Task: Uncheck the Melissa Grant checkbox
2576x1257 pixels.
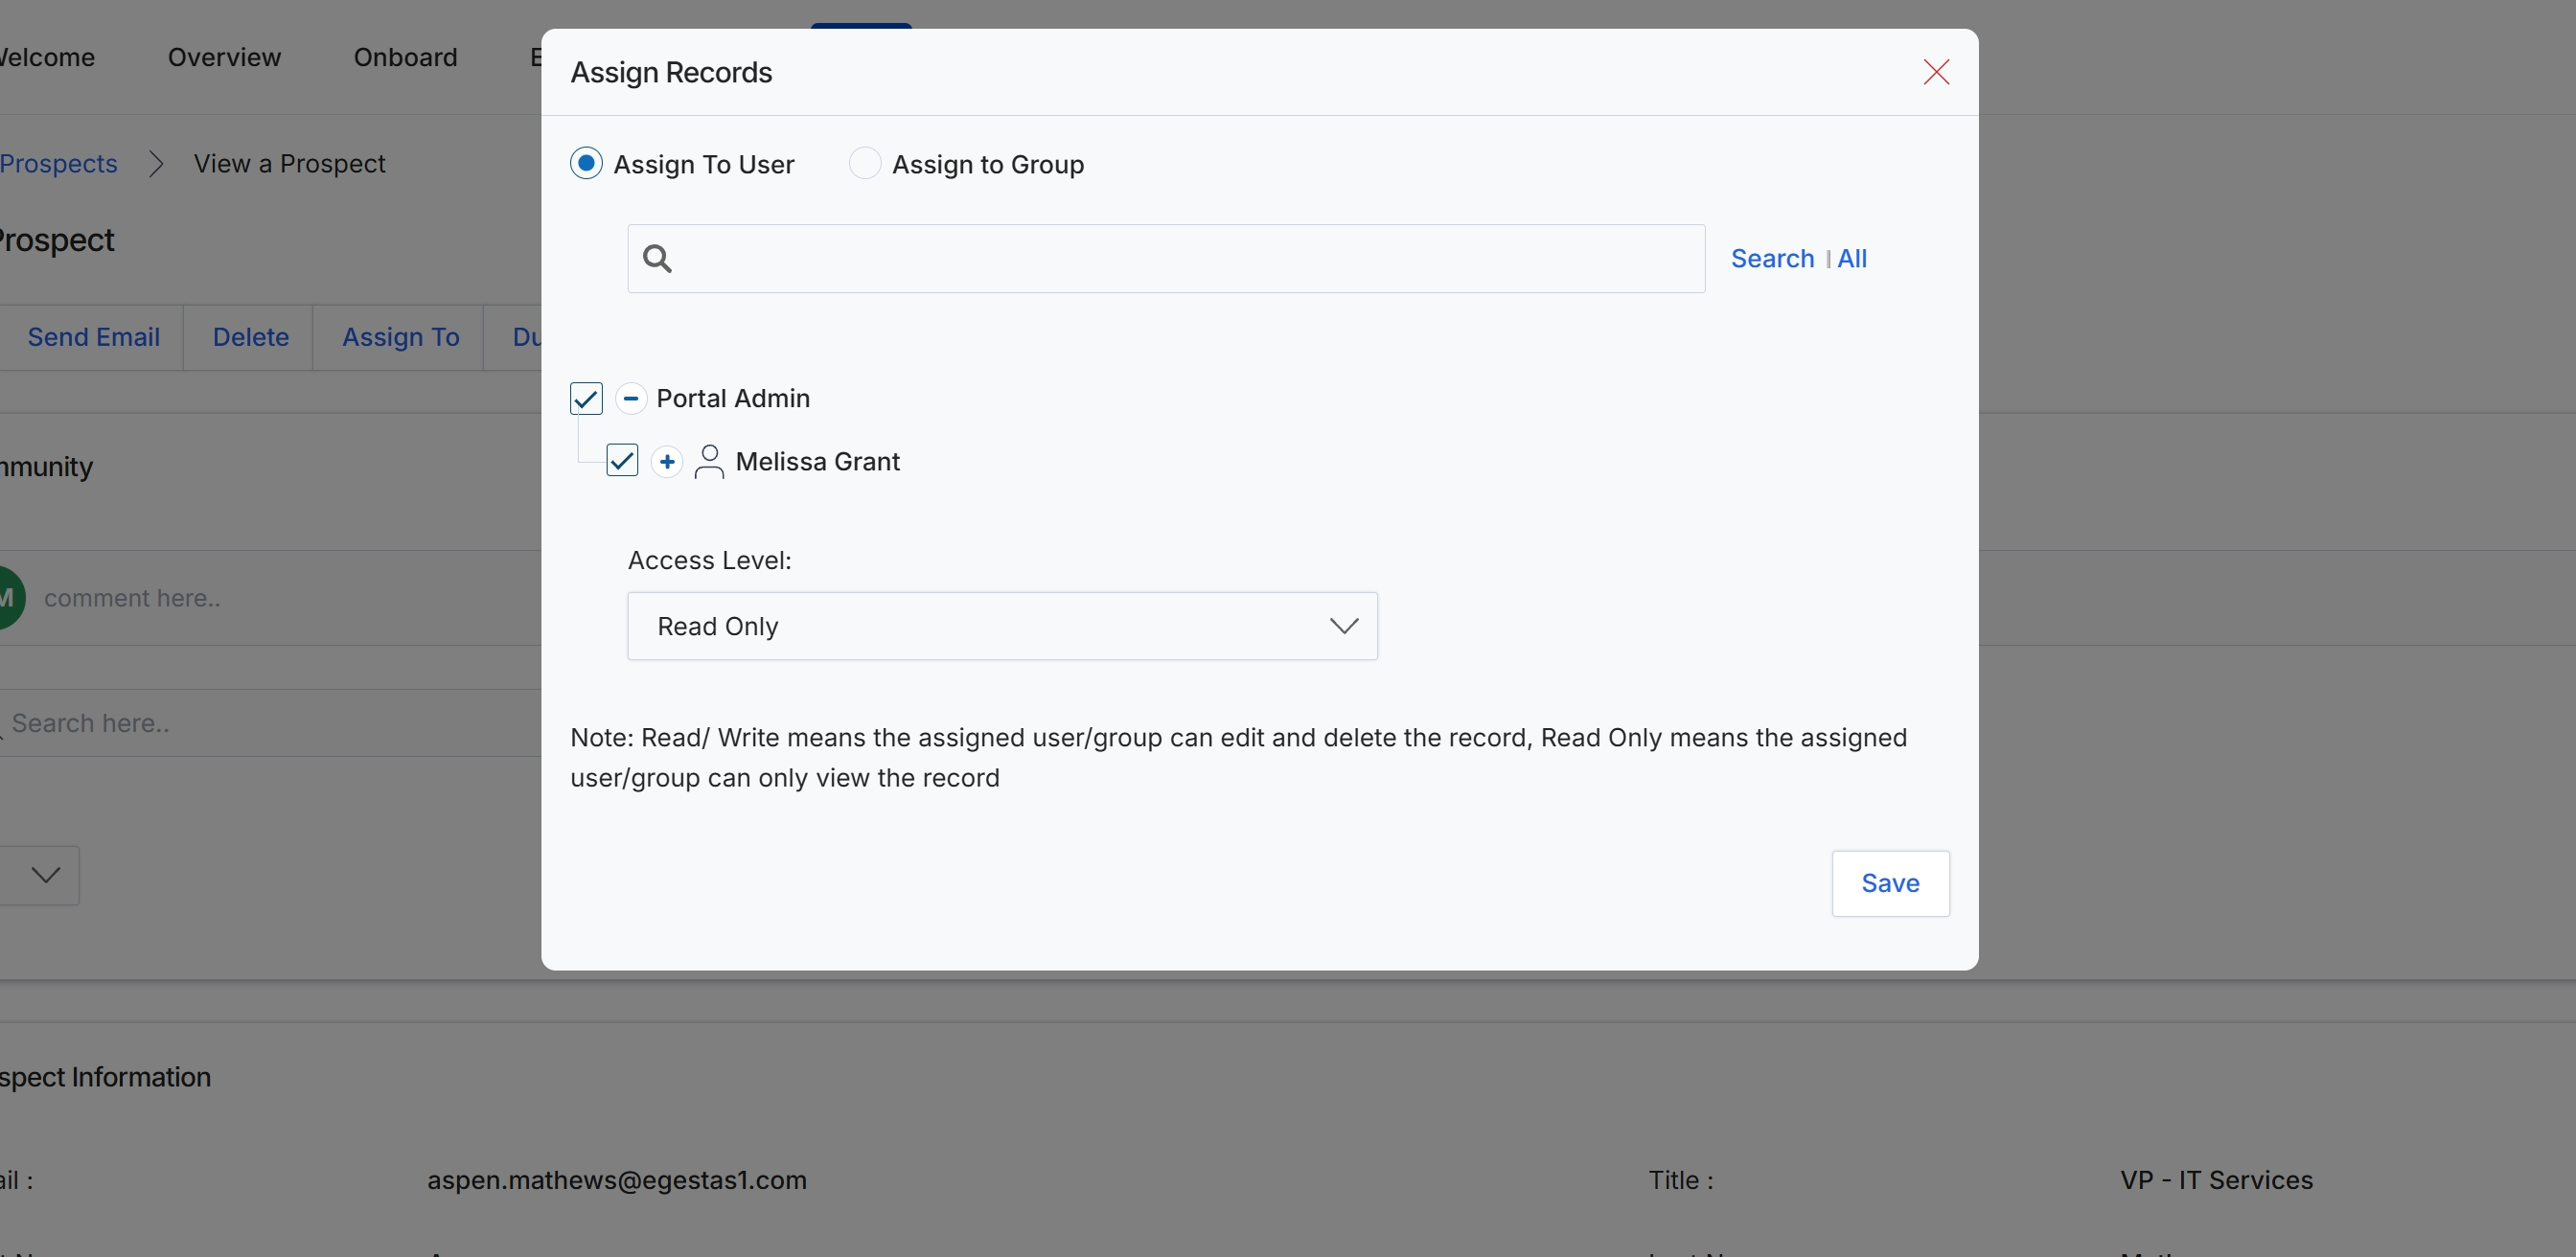Action: pos(622,461)
